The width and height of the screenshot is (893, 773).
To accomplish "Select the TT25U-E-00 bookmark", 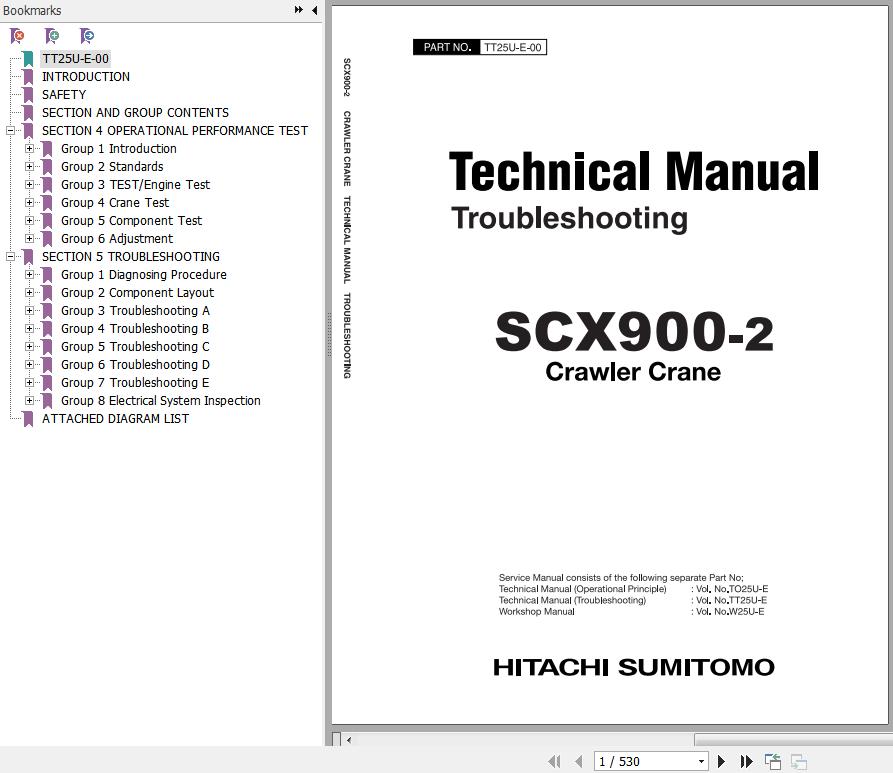I will click(75, 59).
